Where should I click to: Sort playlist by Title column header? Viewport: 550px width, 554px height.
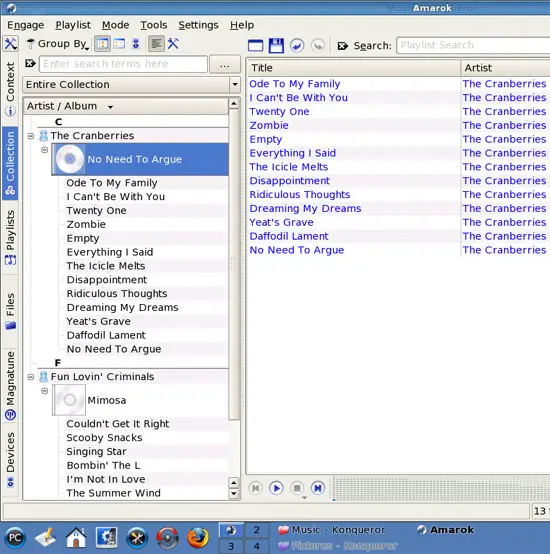click(x=354, y=68)
